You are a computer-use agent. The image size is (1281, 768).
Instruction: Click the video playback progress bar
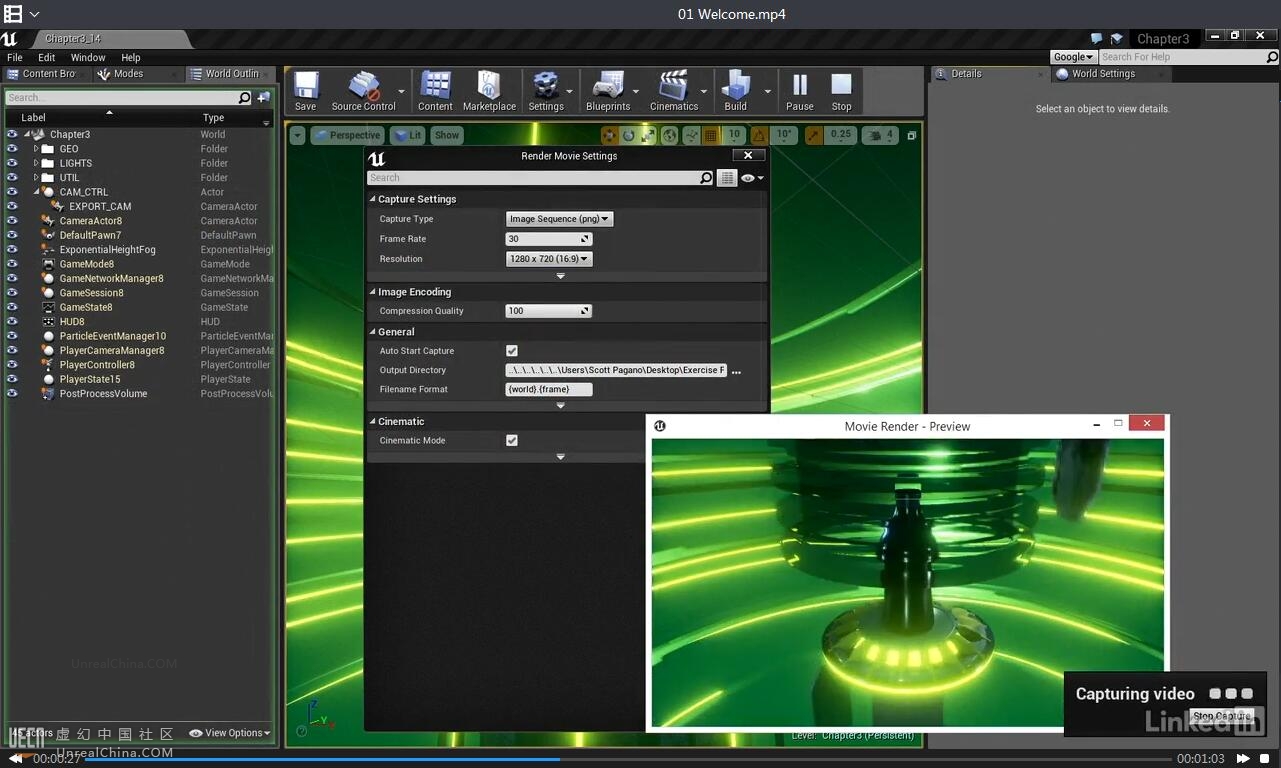[x=630, y=759]
